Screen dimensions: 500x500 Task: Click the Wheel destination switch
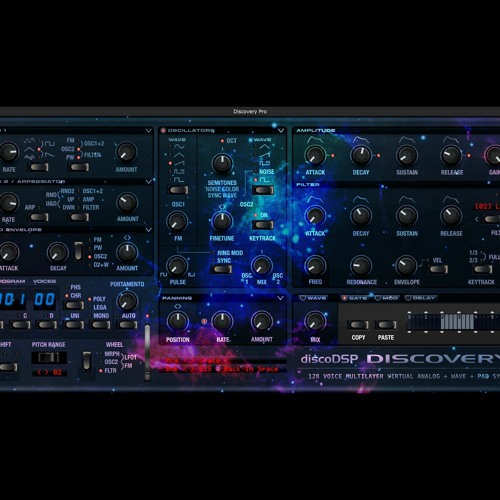(87, 360)
